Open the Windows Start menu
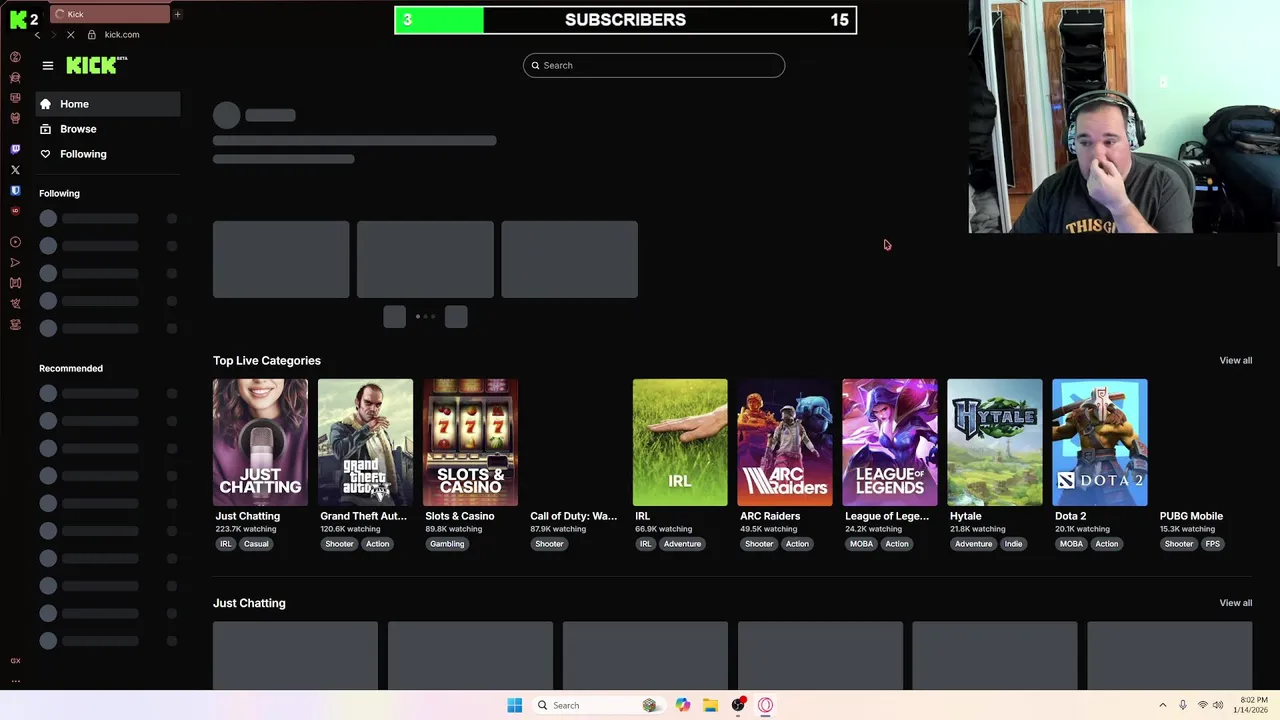 pos(514,705)
